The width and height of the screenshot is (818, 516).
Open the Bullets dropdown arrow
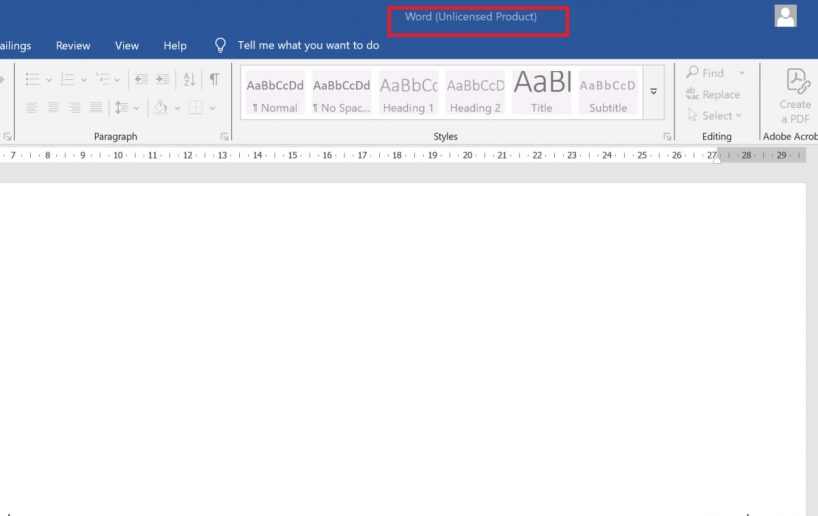pyautogui.click(x=49, y=80)
